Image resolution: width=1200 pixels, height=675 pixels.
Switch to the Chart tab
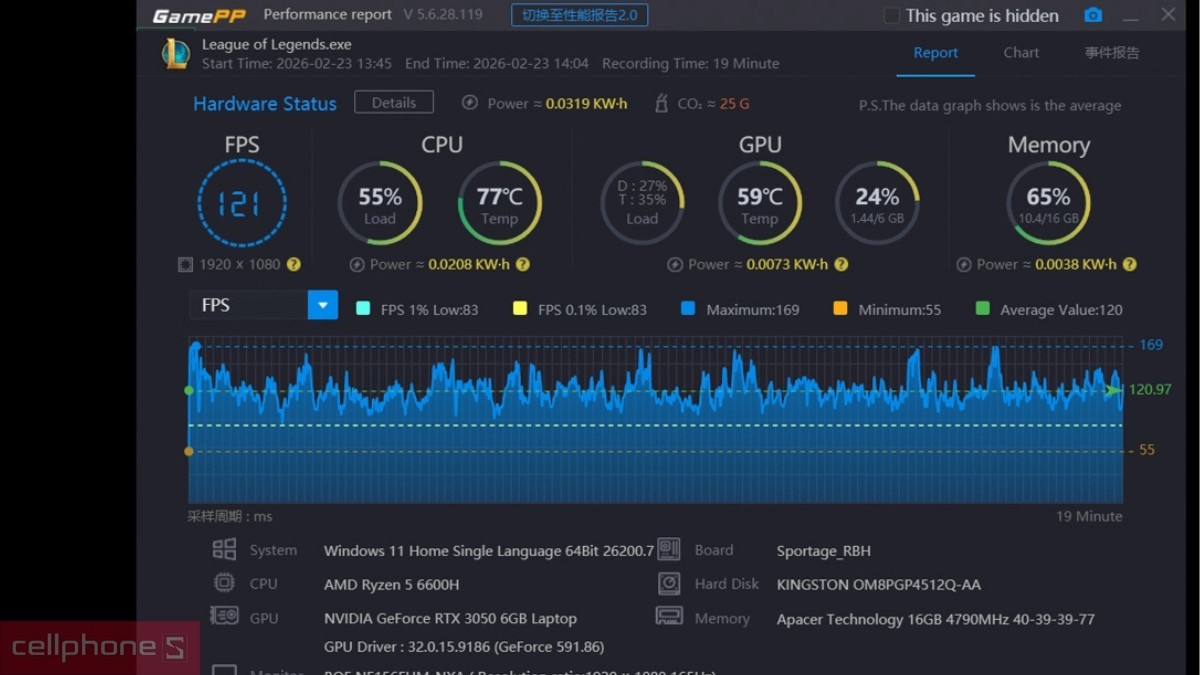tap(1021, 53)
